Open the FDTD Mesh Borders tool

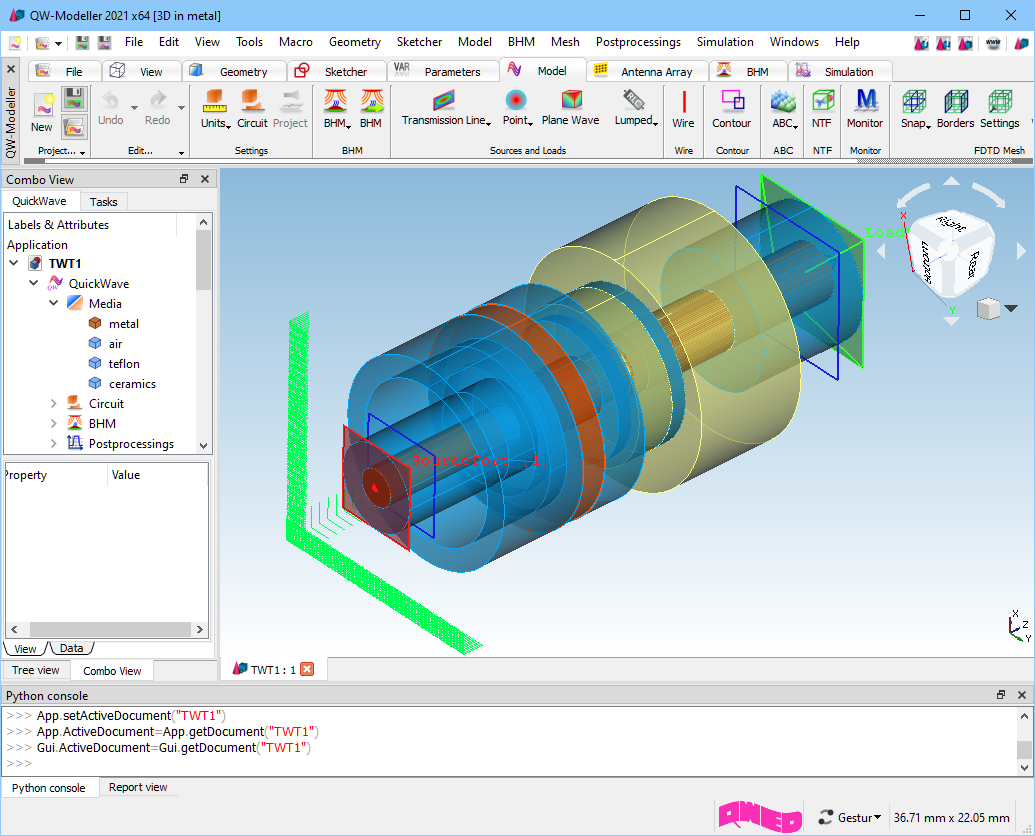click(x=955, y=109)
